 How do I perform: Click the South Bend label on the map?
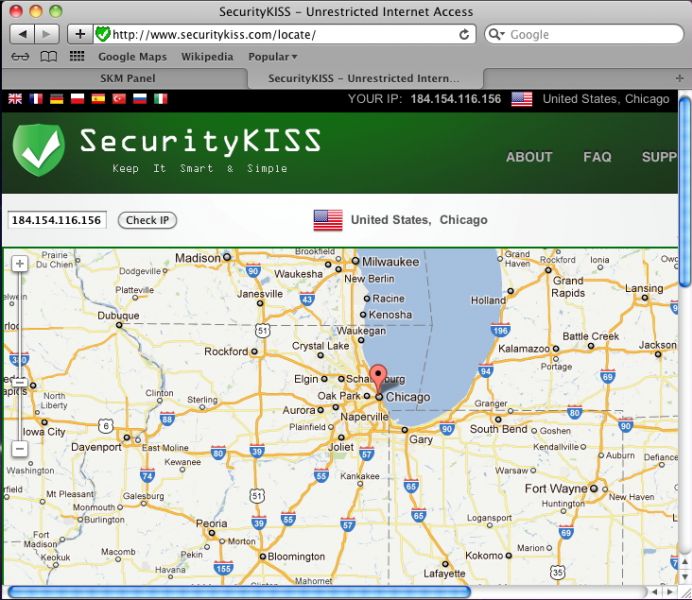[x=498, y=429]
